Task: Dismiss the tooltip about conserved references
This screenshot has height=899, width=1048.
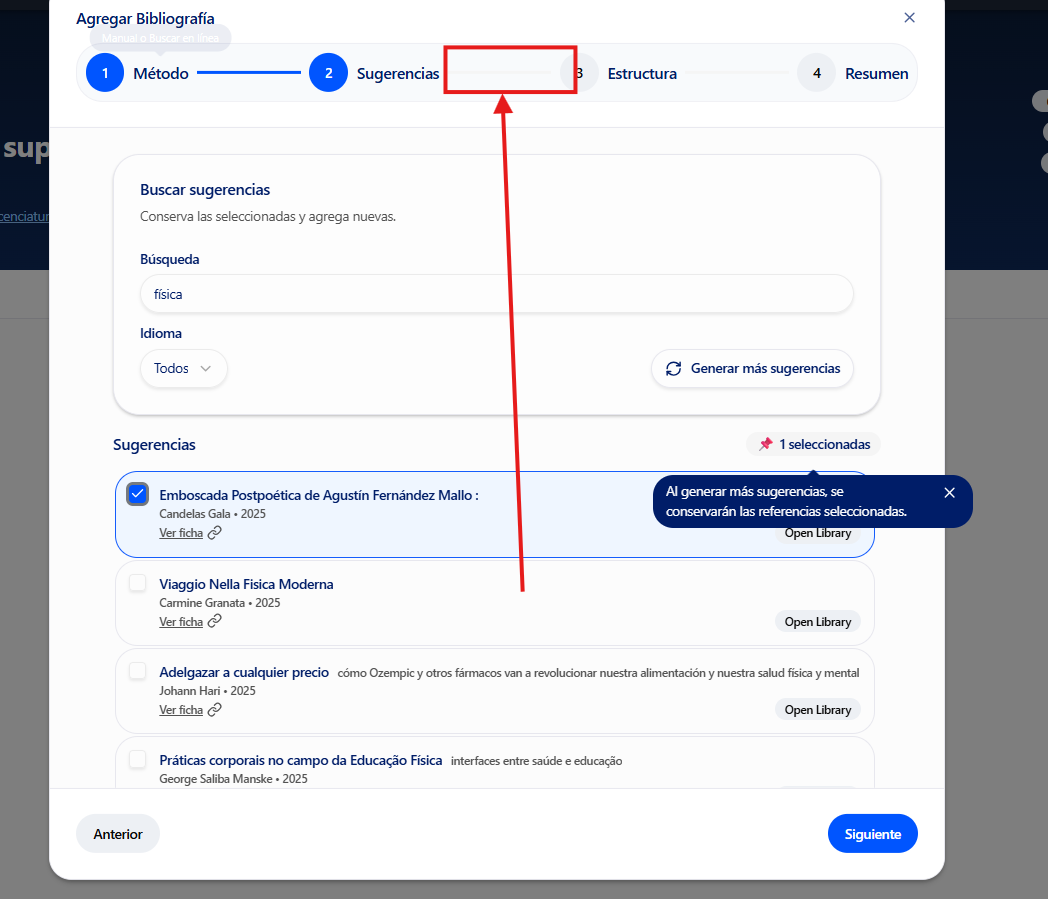Action: (x=949, y=492)
